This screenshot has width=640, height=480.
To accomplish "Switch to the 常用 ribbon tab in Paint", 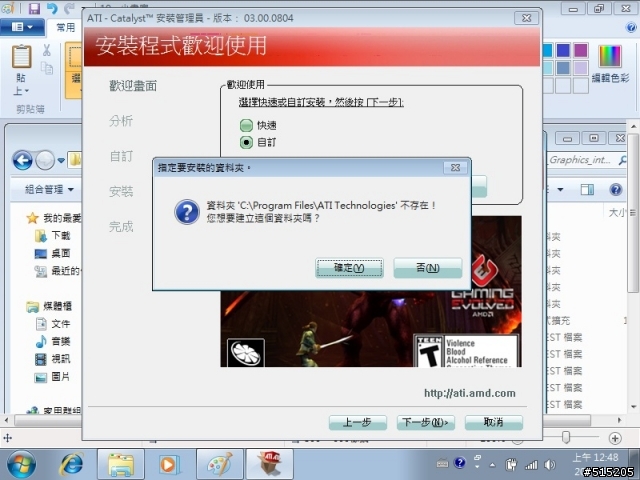I will 65,27.
